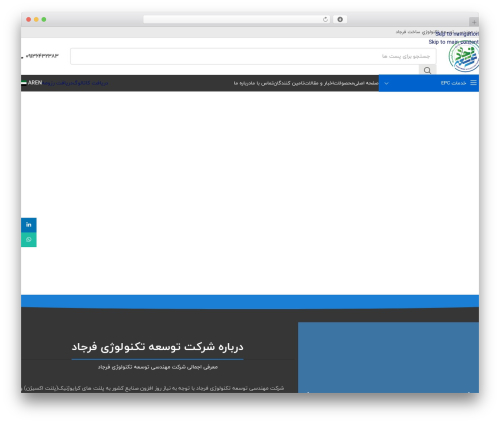Click the magnifier search icon button
500x423 pixels.
[427, 70]
